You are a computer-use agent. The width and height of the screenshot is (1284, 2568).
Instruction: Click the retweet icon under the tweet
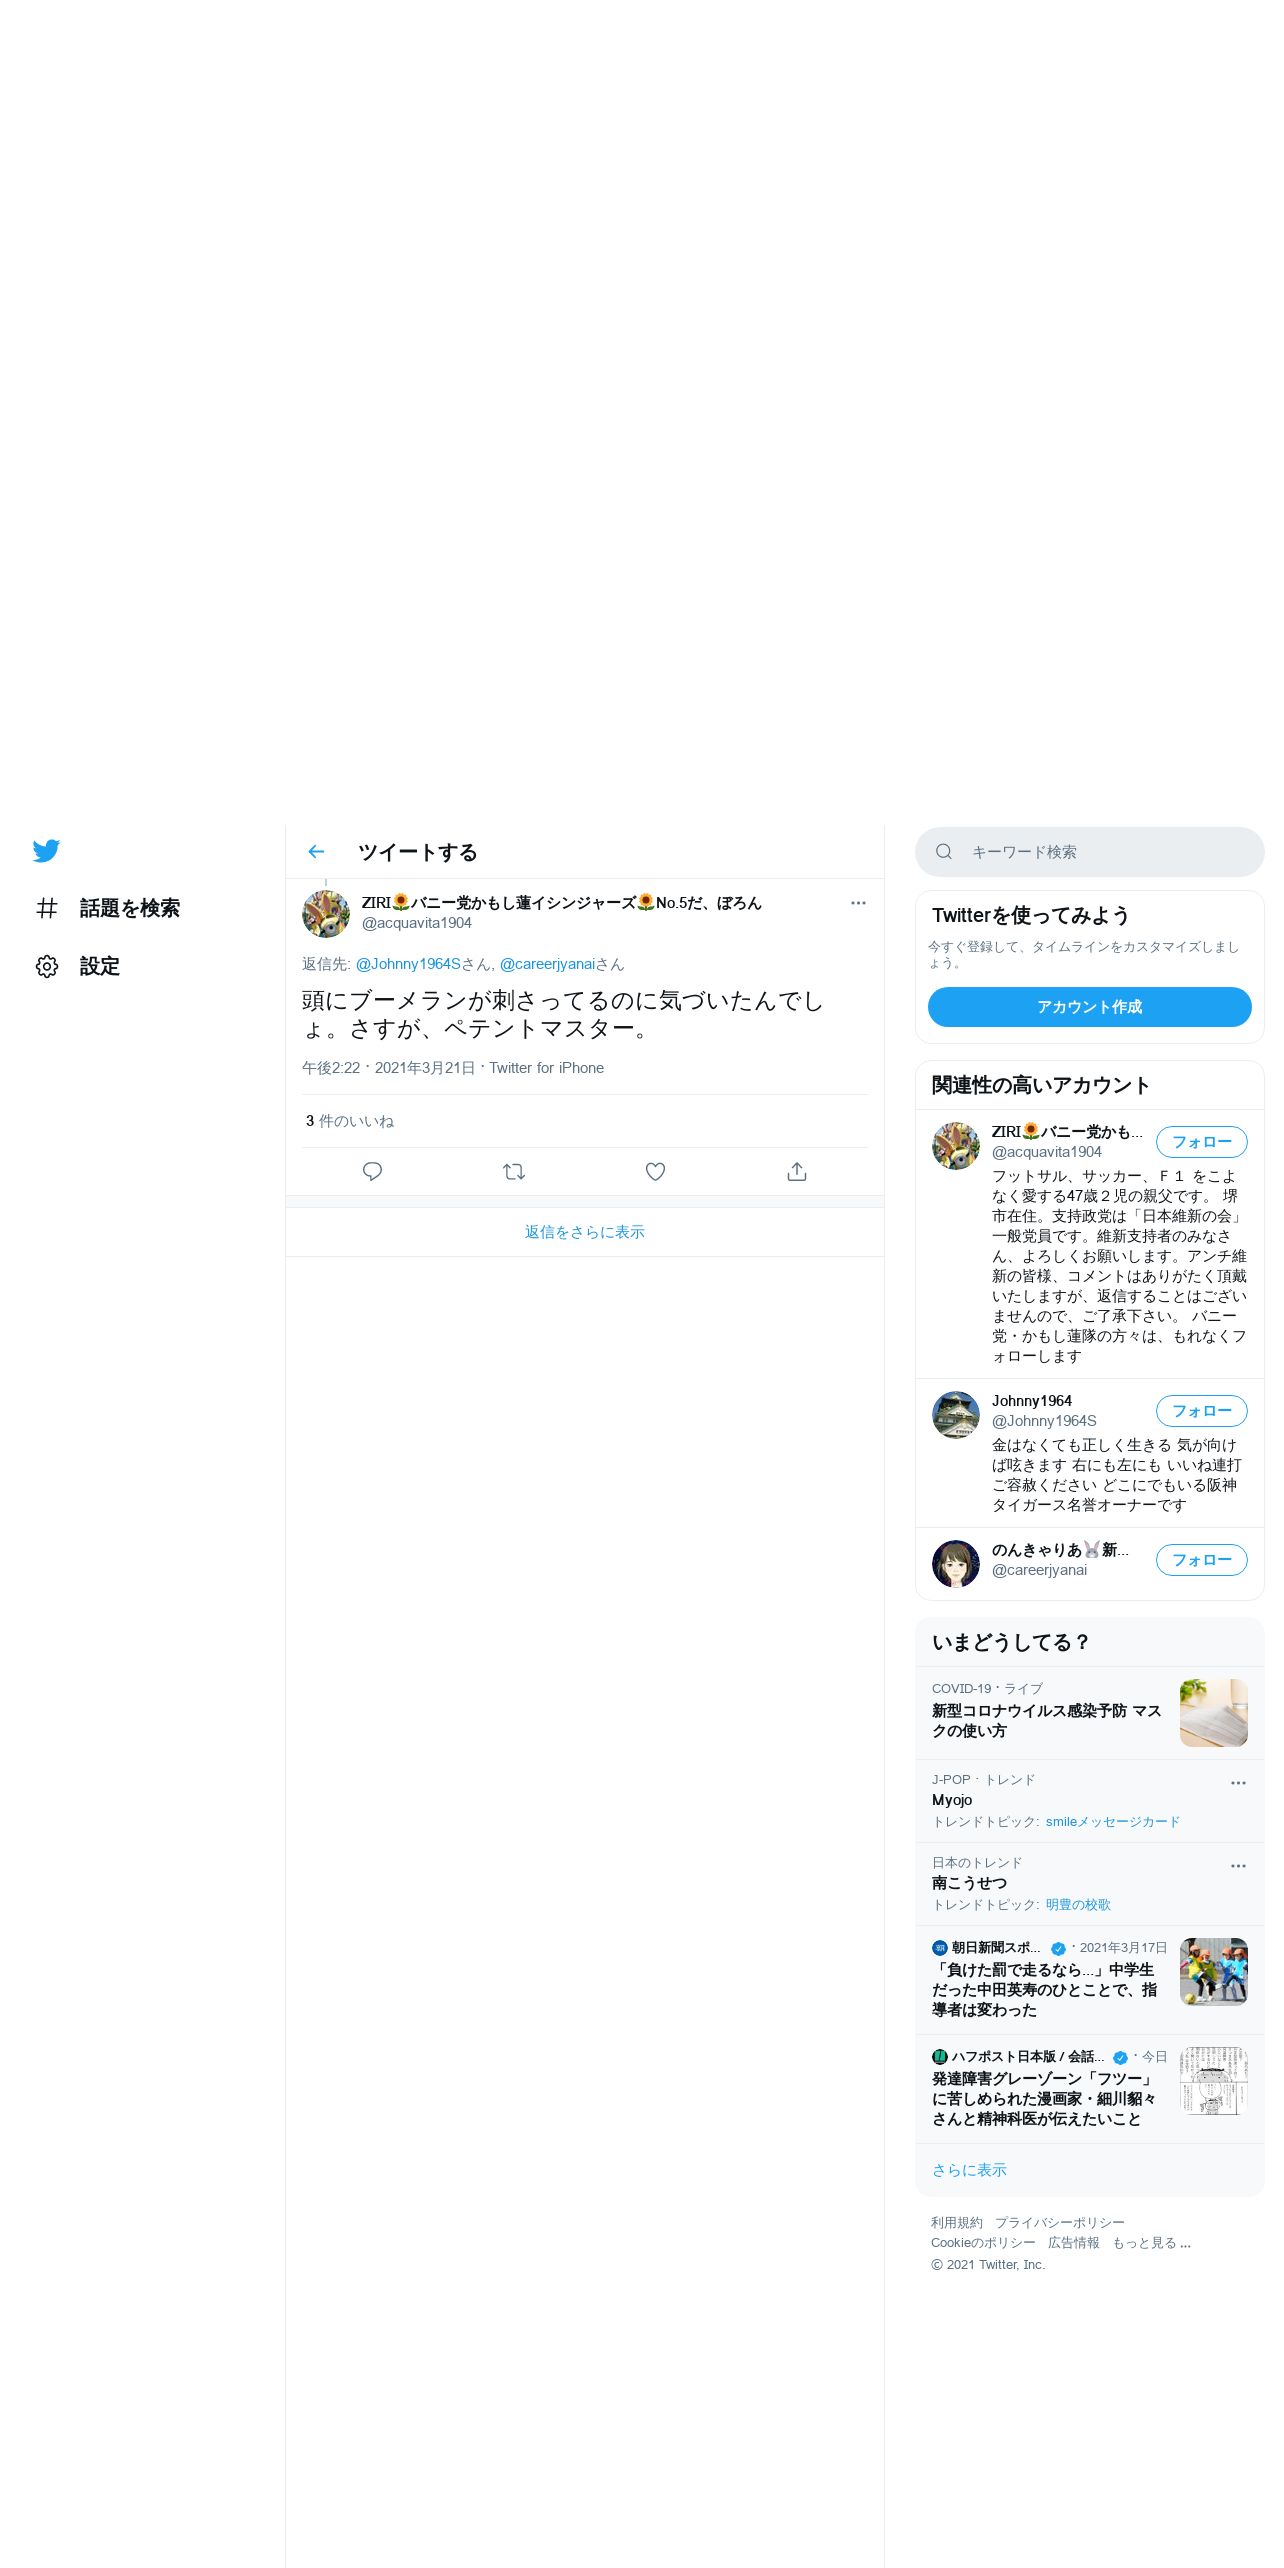[x=514, y=1171]
